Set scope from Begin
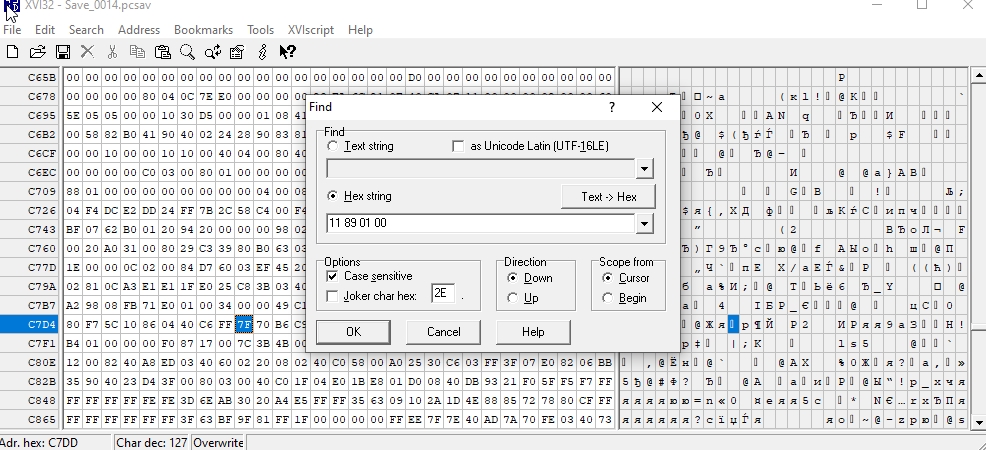 607,298
